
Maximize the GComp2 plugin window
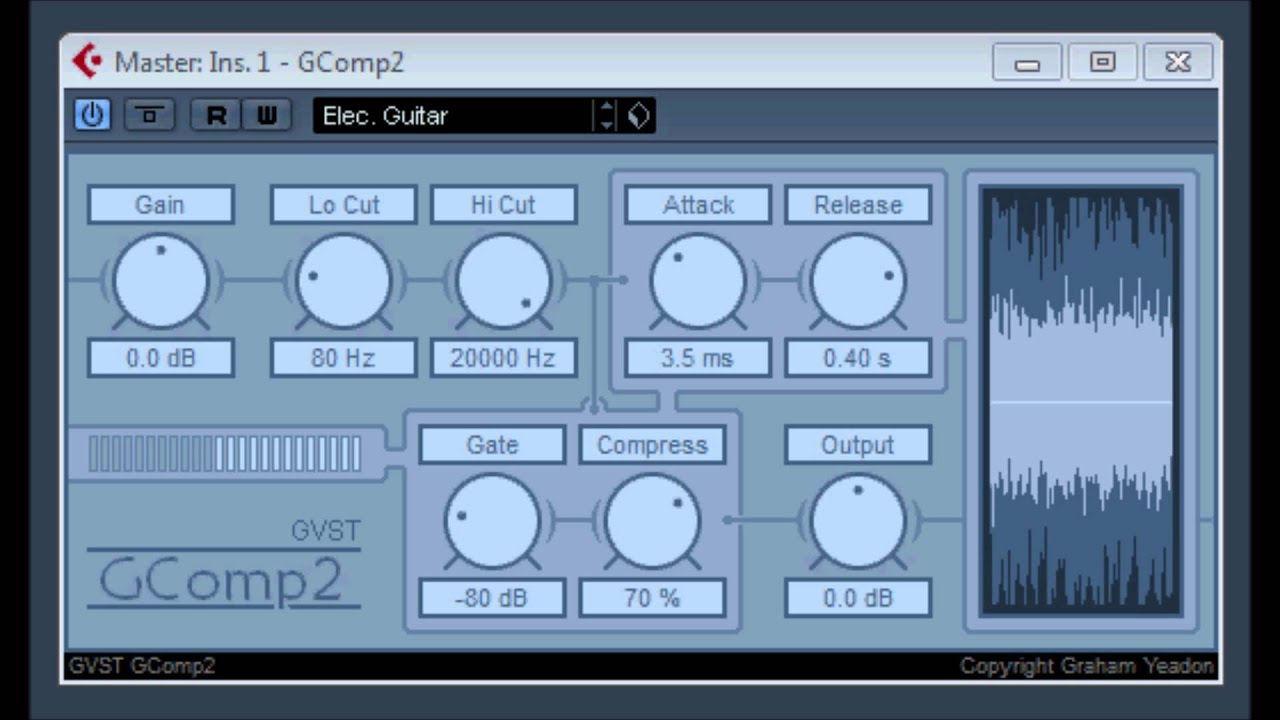pyautogui.click(x=1102, y=62)
